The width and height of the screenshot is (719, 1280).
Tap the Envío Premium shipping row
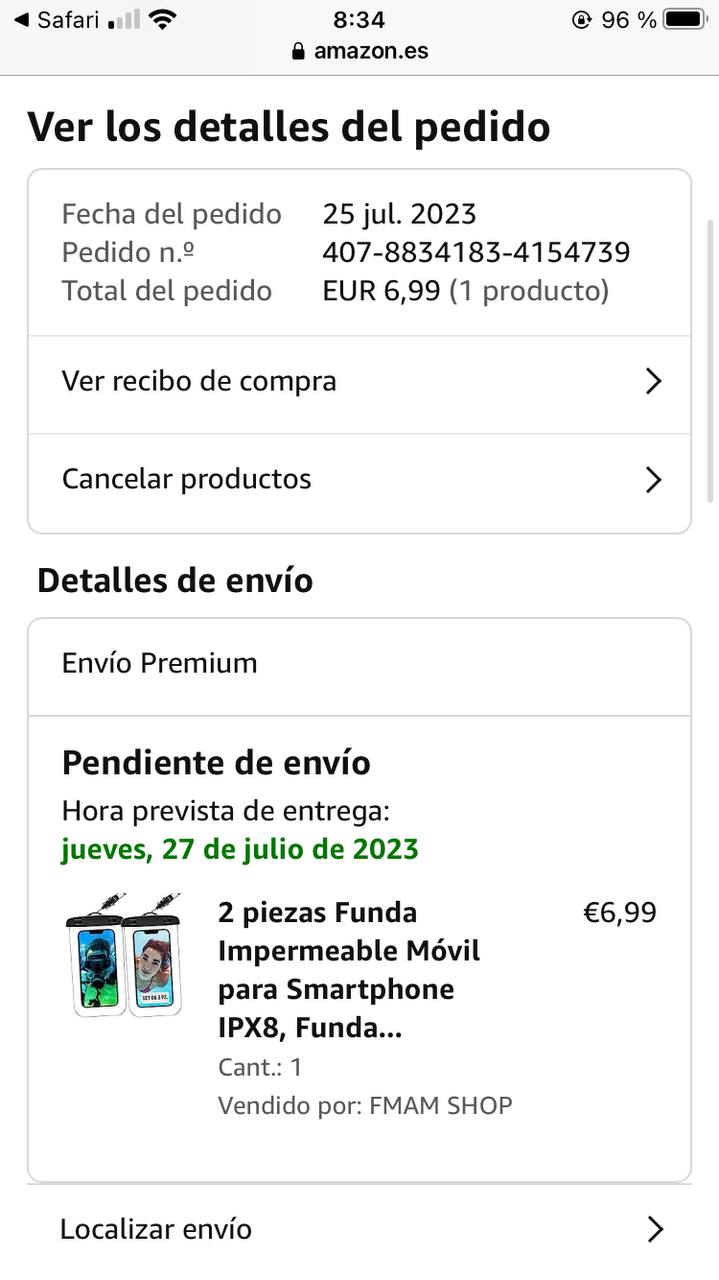click(160, 663)
